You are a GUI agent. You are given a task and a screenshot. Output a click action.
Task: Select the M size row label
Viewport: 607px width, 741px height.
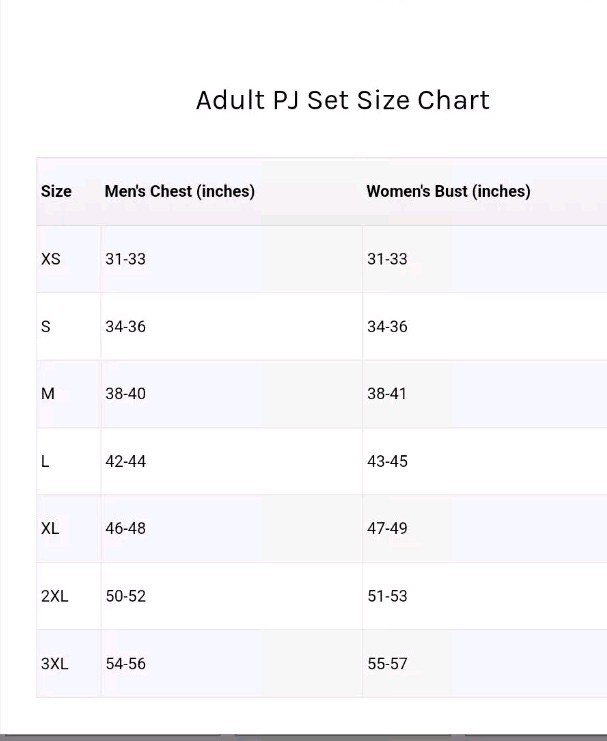48,394
